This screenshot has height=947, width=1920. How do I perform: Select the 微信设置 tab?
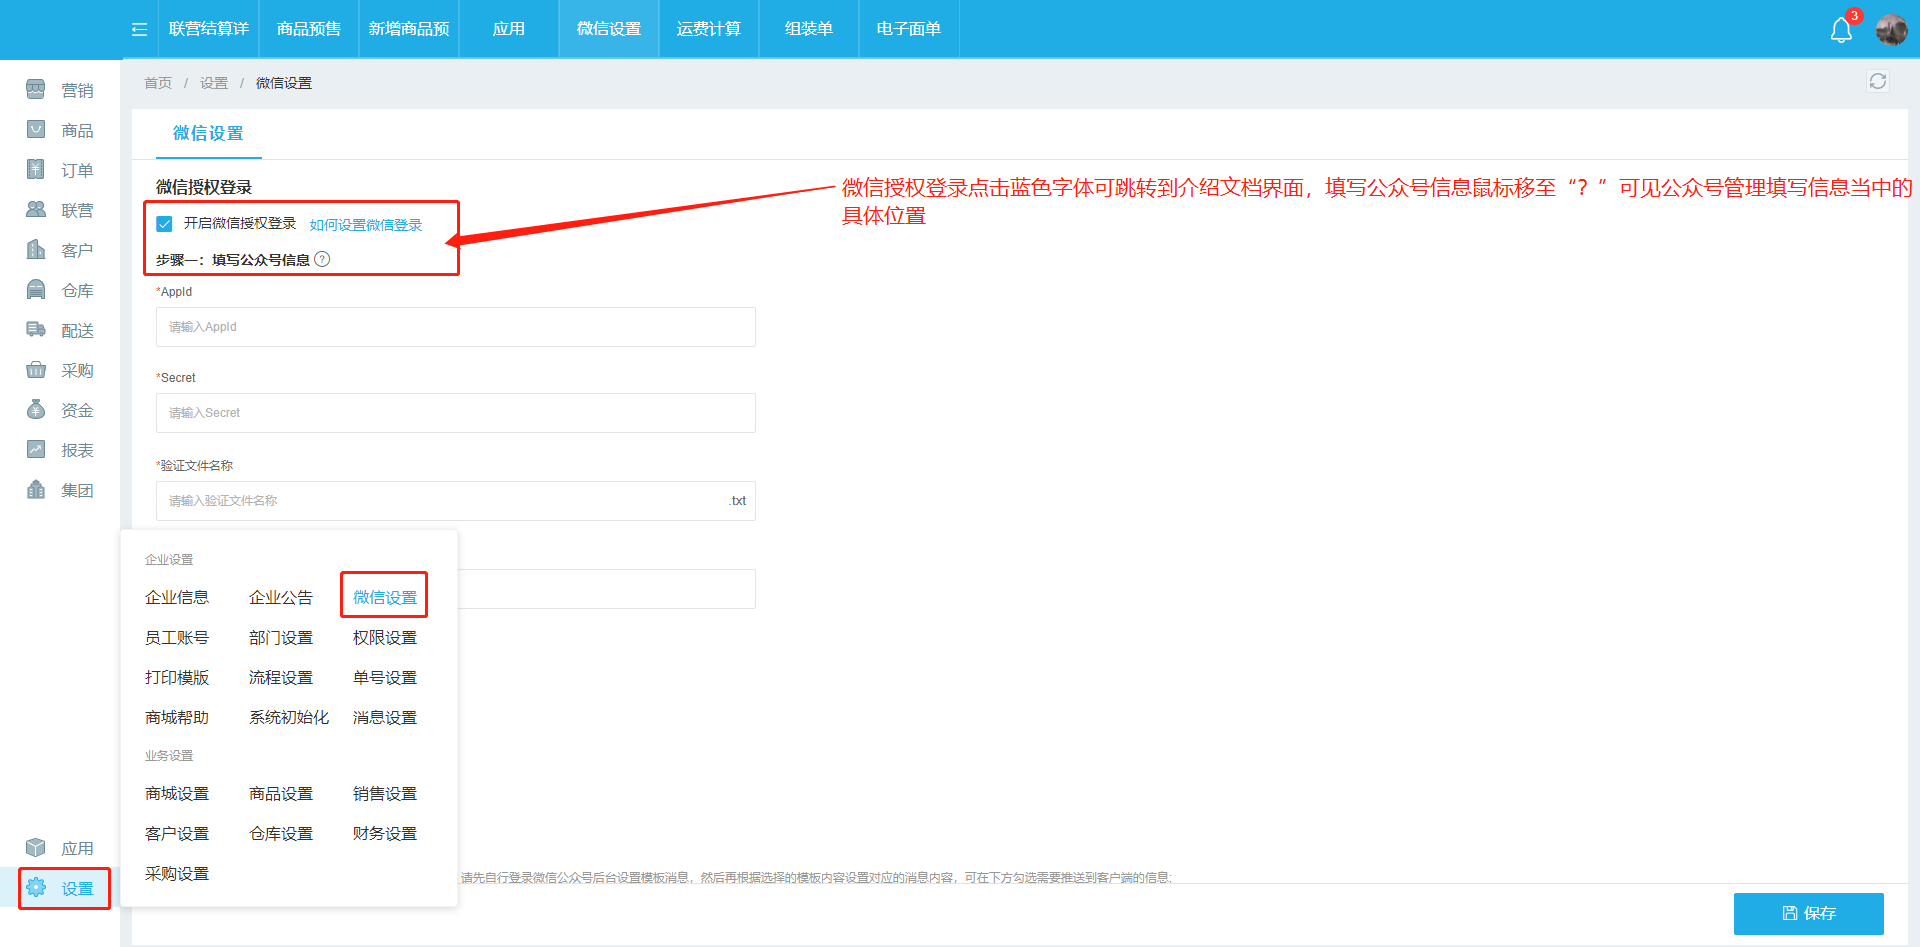(208, 133)
